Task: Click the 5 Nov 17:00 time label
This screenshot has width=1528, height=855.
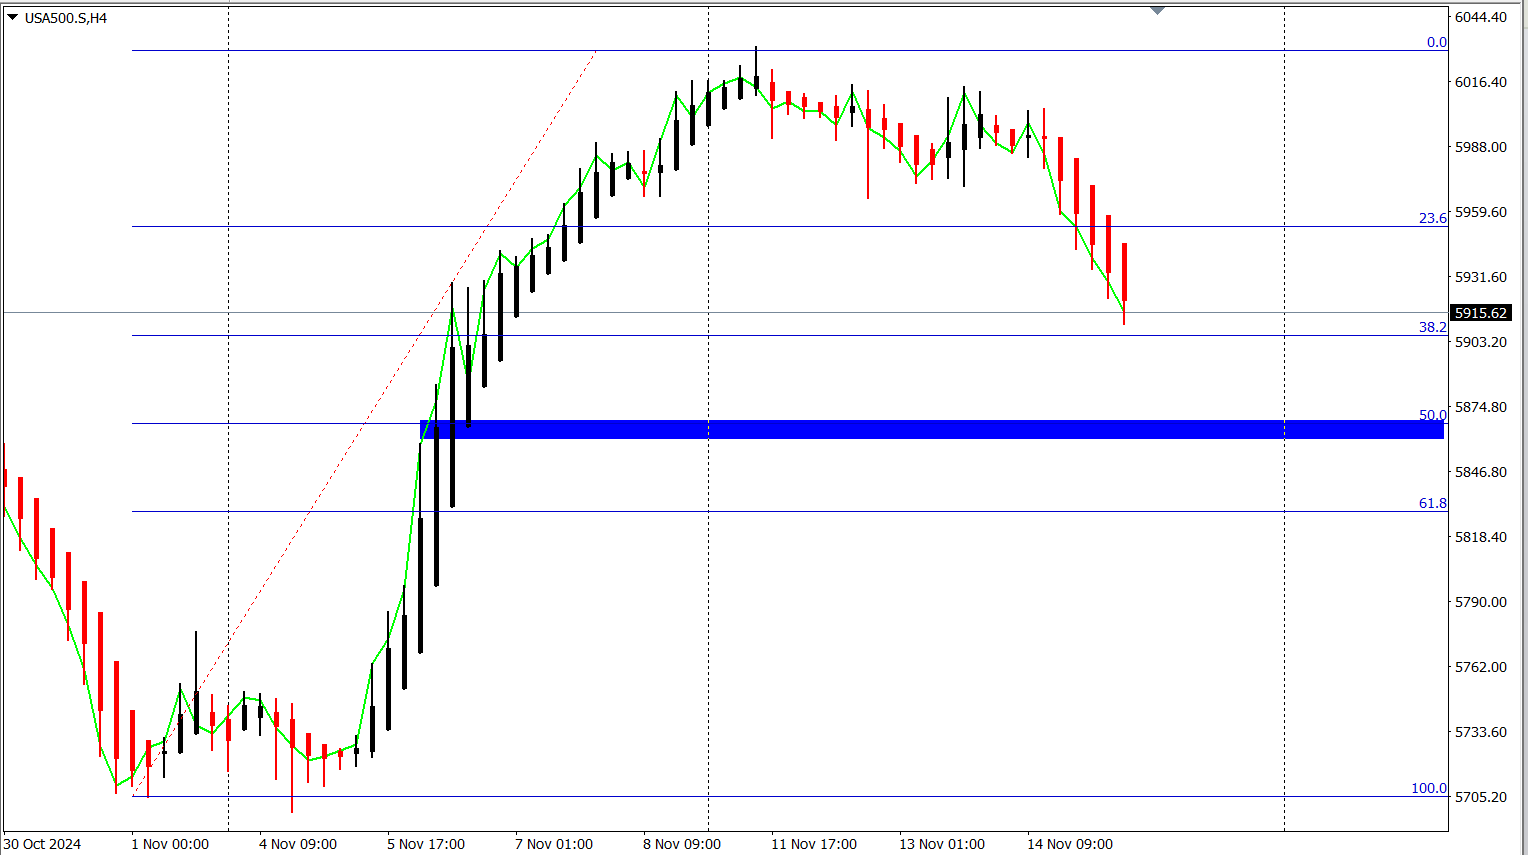Action: (x=426, y=844)
